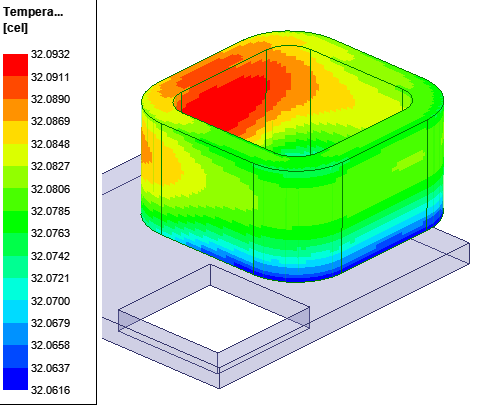
Task: Click the 32.0785 legend value
Action: click(x=50, y=211)
